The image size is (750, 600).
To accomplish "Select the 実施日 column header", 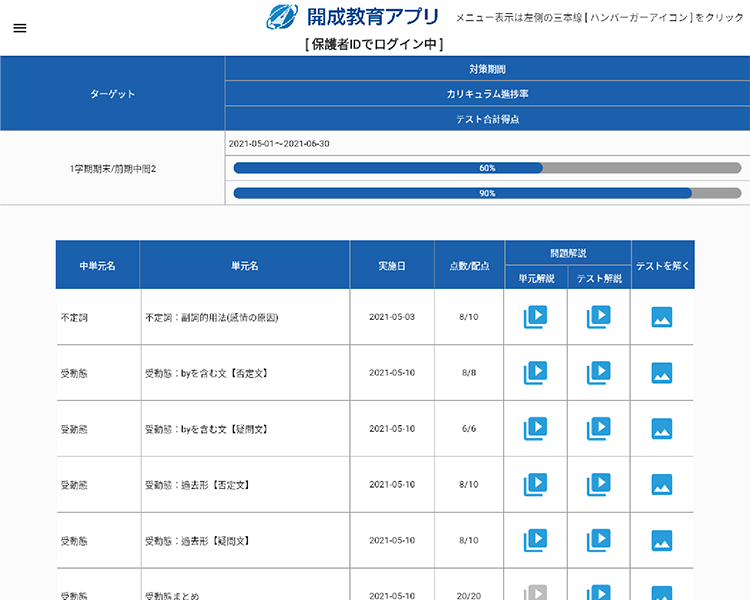I will point(392,265).
